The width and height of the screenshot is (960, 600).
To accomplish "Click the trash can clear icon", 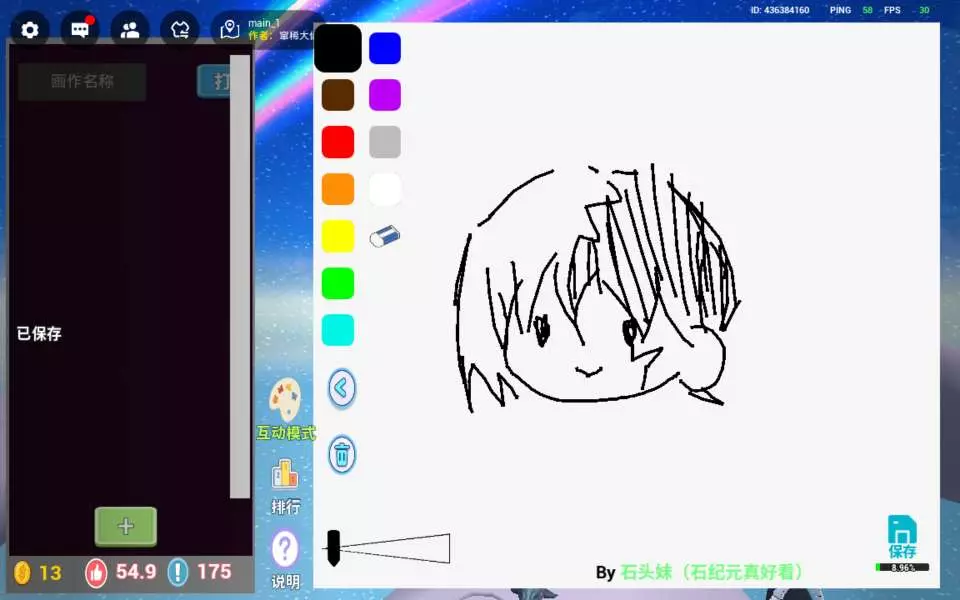I will (x=342, y=454).
